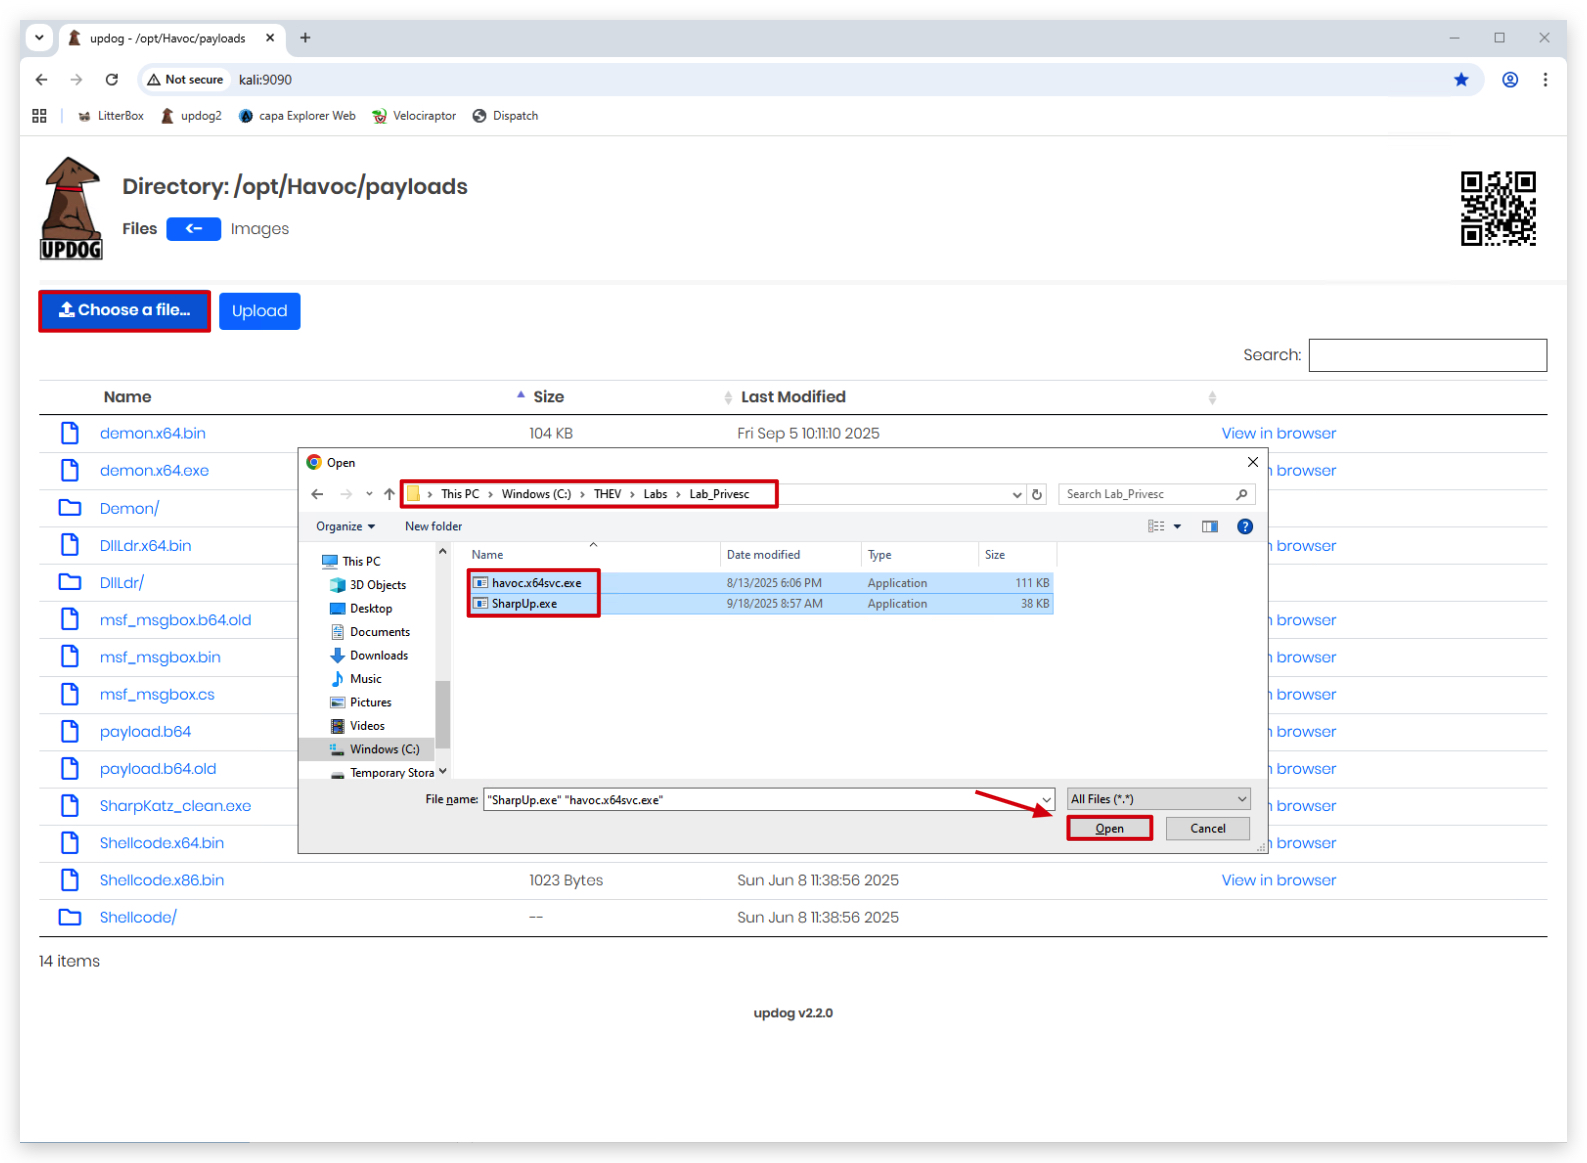Click the bookmark star in address bar
Screen dimensions: 1587x1163
tap(1461, 80)
